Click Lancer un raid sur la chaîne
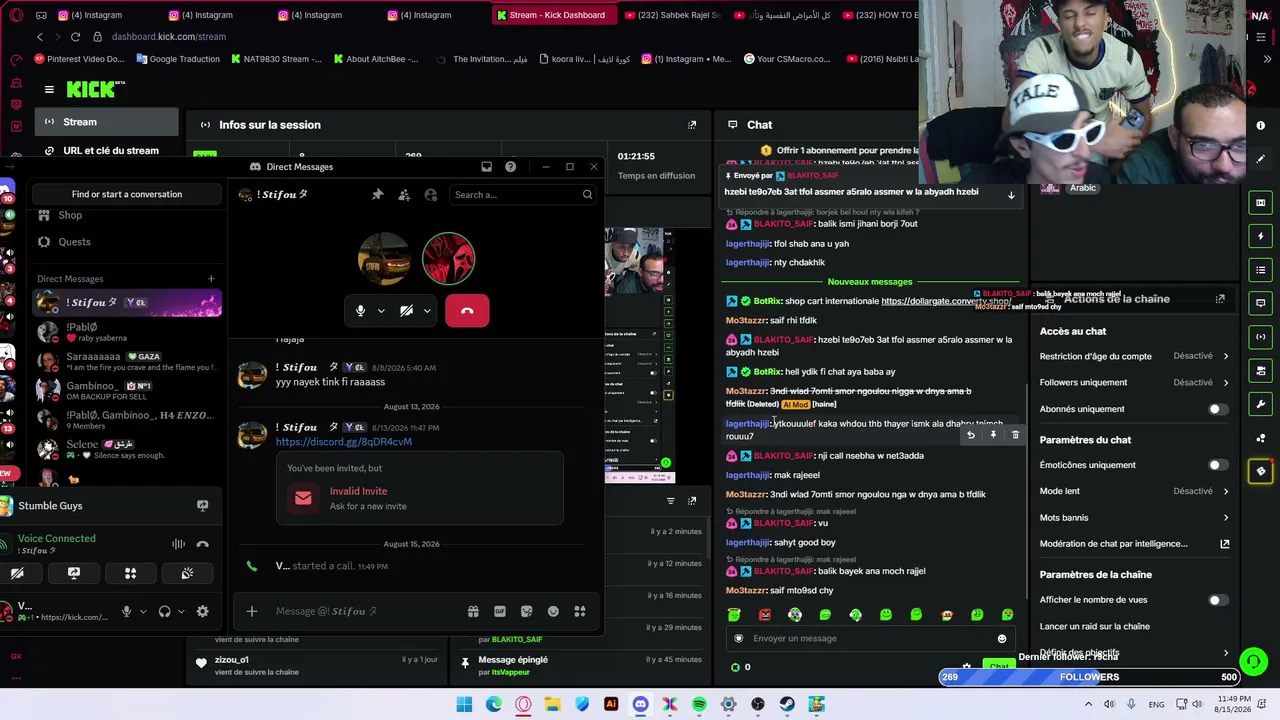 1094,626
